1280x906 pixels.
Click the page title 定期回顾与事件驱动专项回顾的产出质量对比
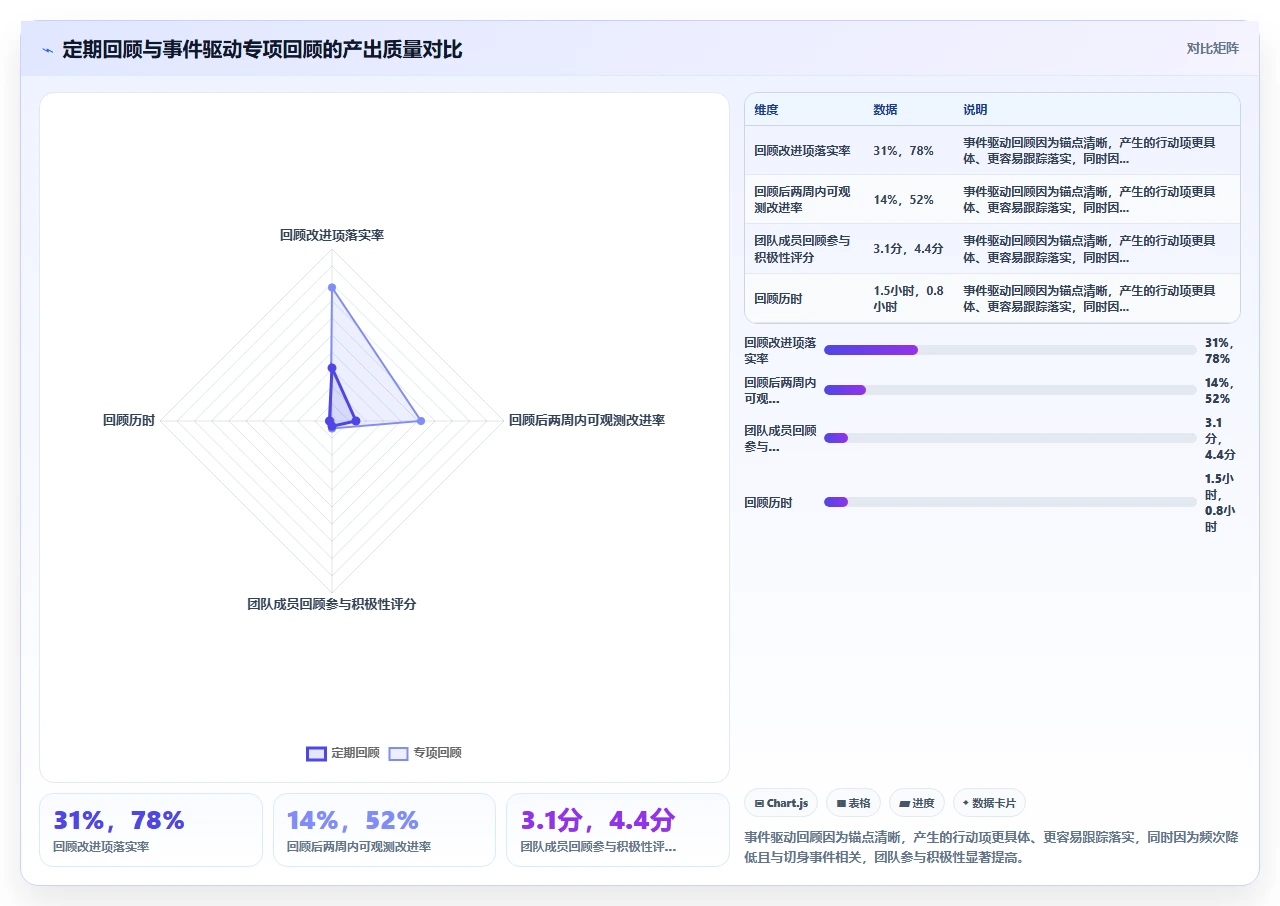[x=262, y=50]
